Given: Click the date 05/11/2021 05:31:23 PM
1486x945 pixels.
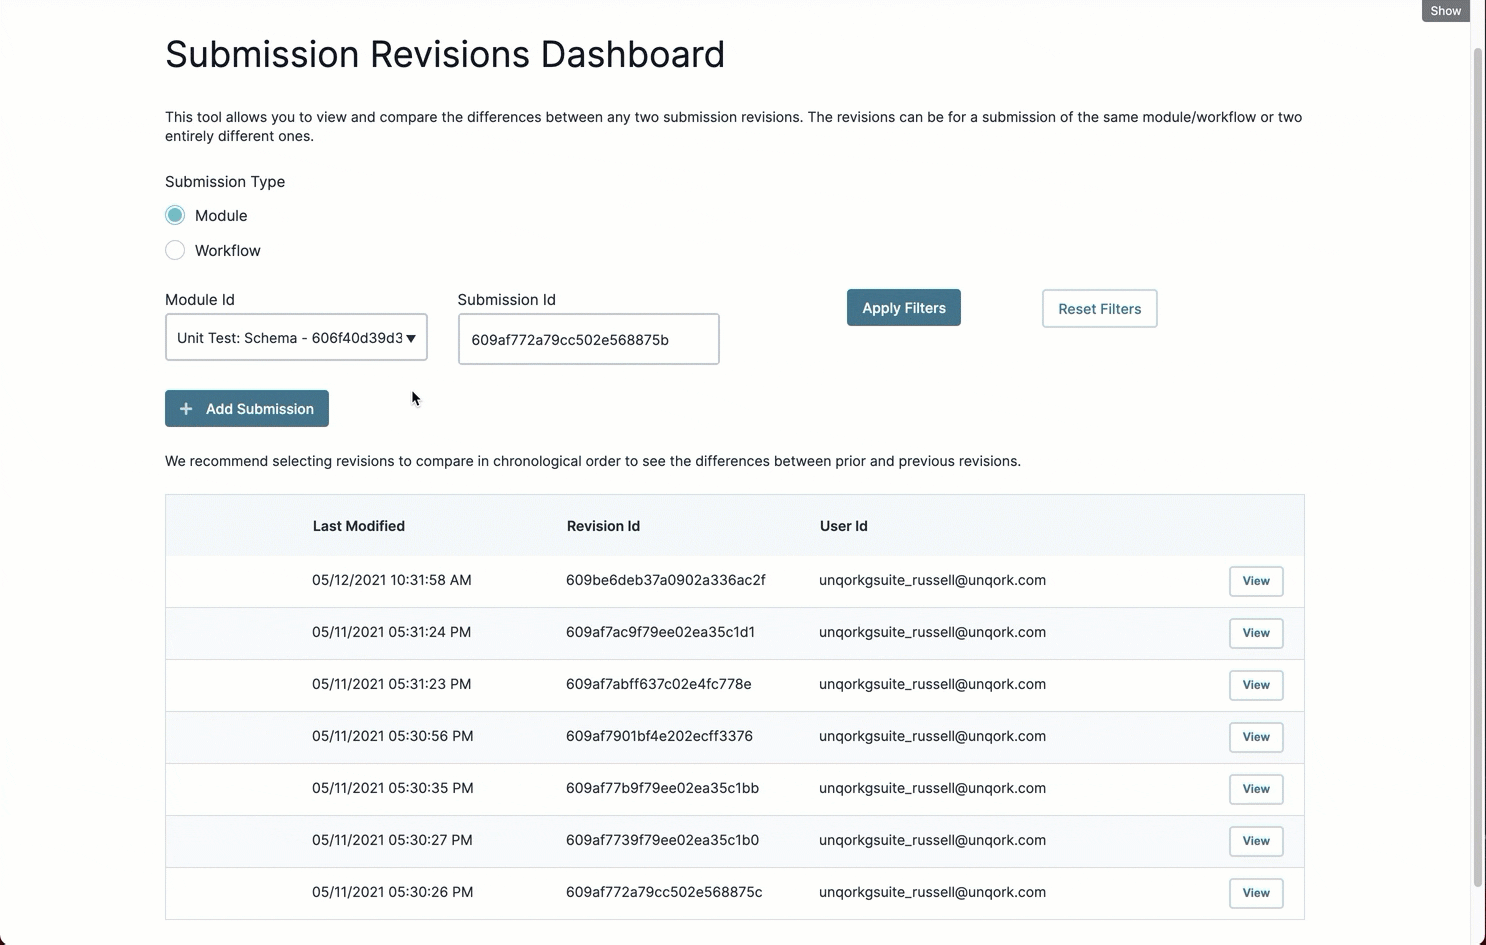Looking at the screenshot, I should [x=392, y=684].
